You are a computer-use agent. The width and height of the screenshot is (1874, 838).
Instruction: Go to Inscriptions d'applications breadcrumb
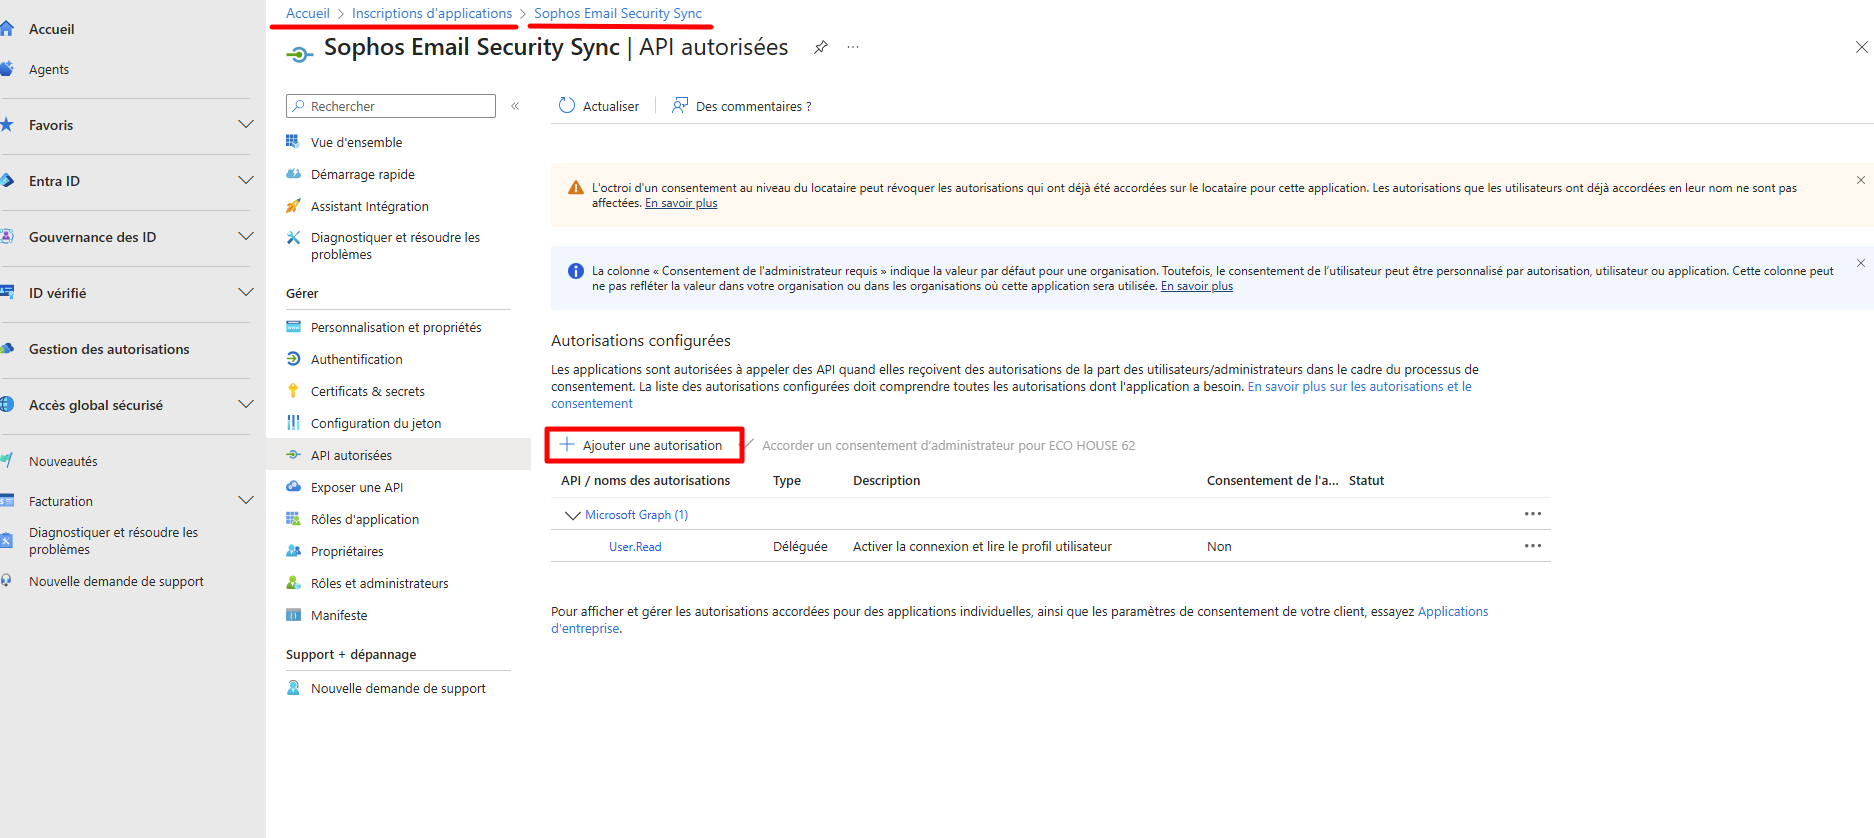tap(432, 13)
